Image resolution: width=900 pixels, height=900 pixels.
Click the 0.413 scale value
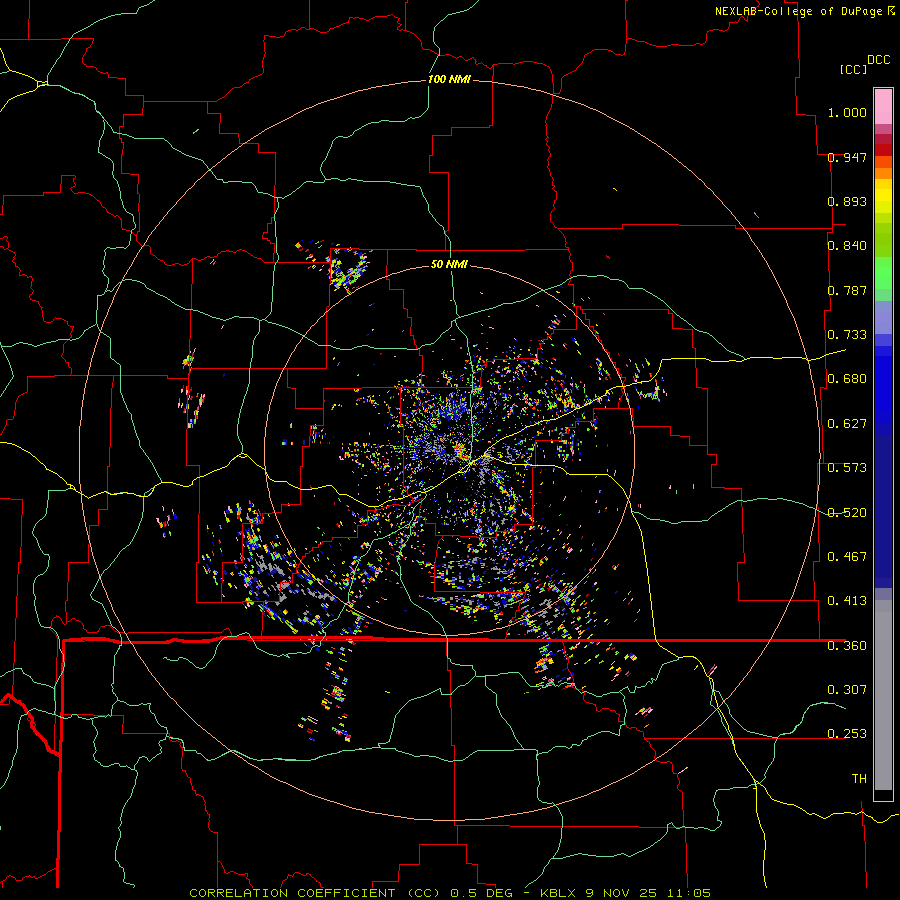pos(847,601)
